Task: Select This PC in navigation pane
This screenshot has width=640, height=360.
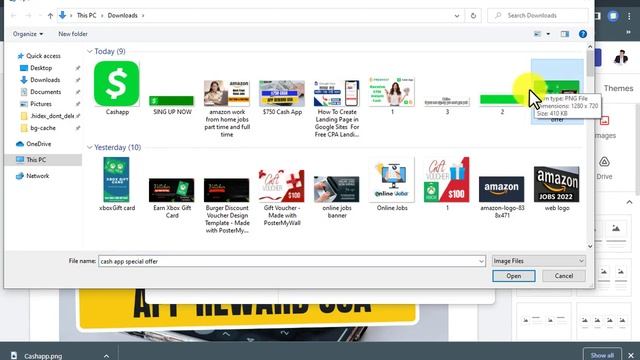Action: pyautogui.click(x=36, y=160)
